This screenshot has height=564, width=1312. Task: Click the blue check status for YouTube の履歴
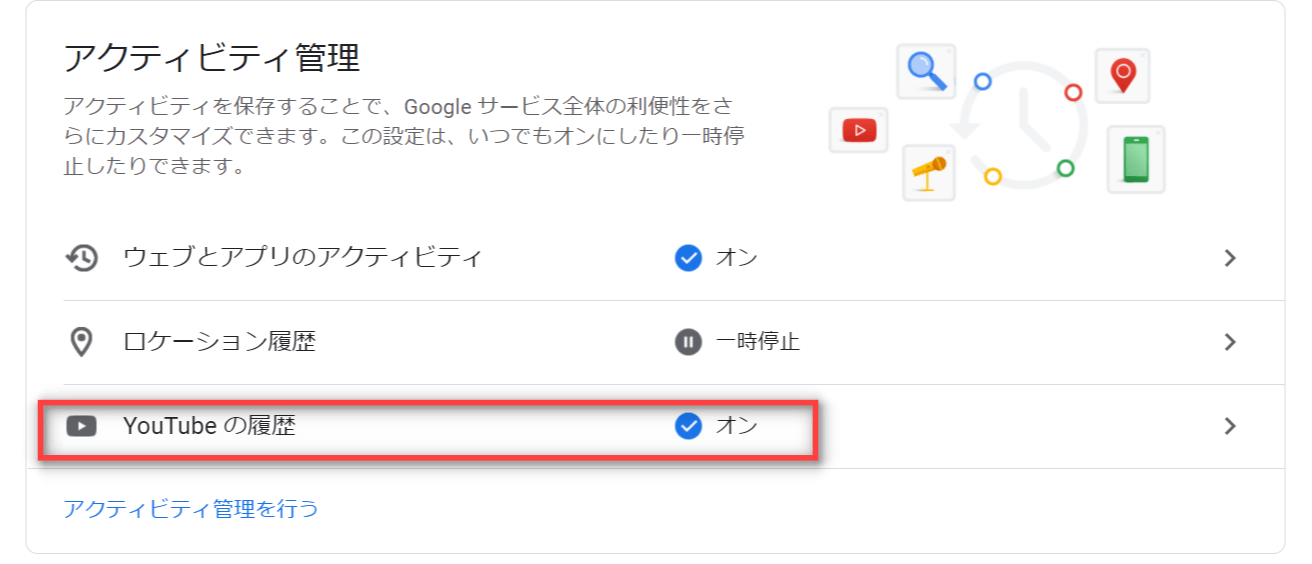pyautogui.click(x=688, y=426)
